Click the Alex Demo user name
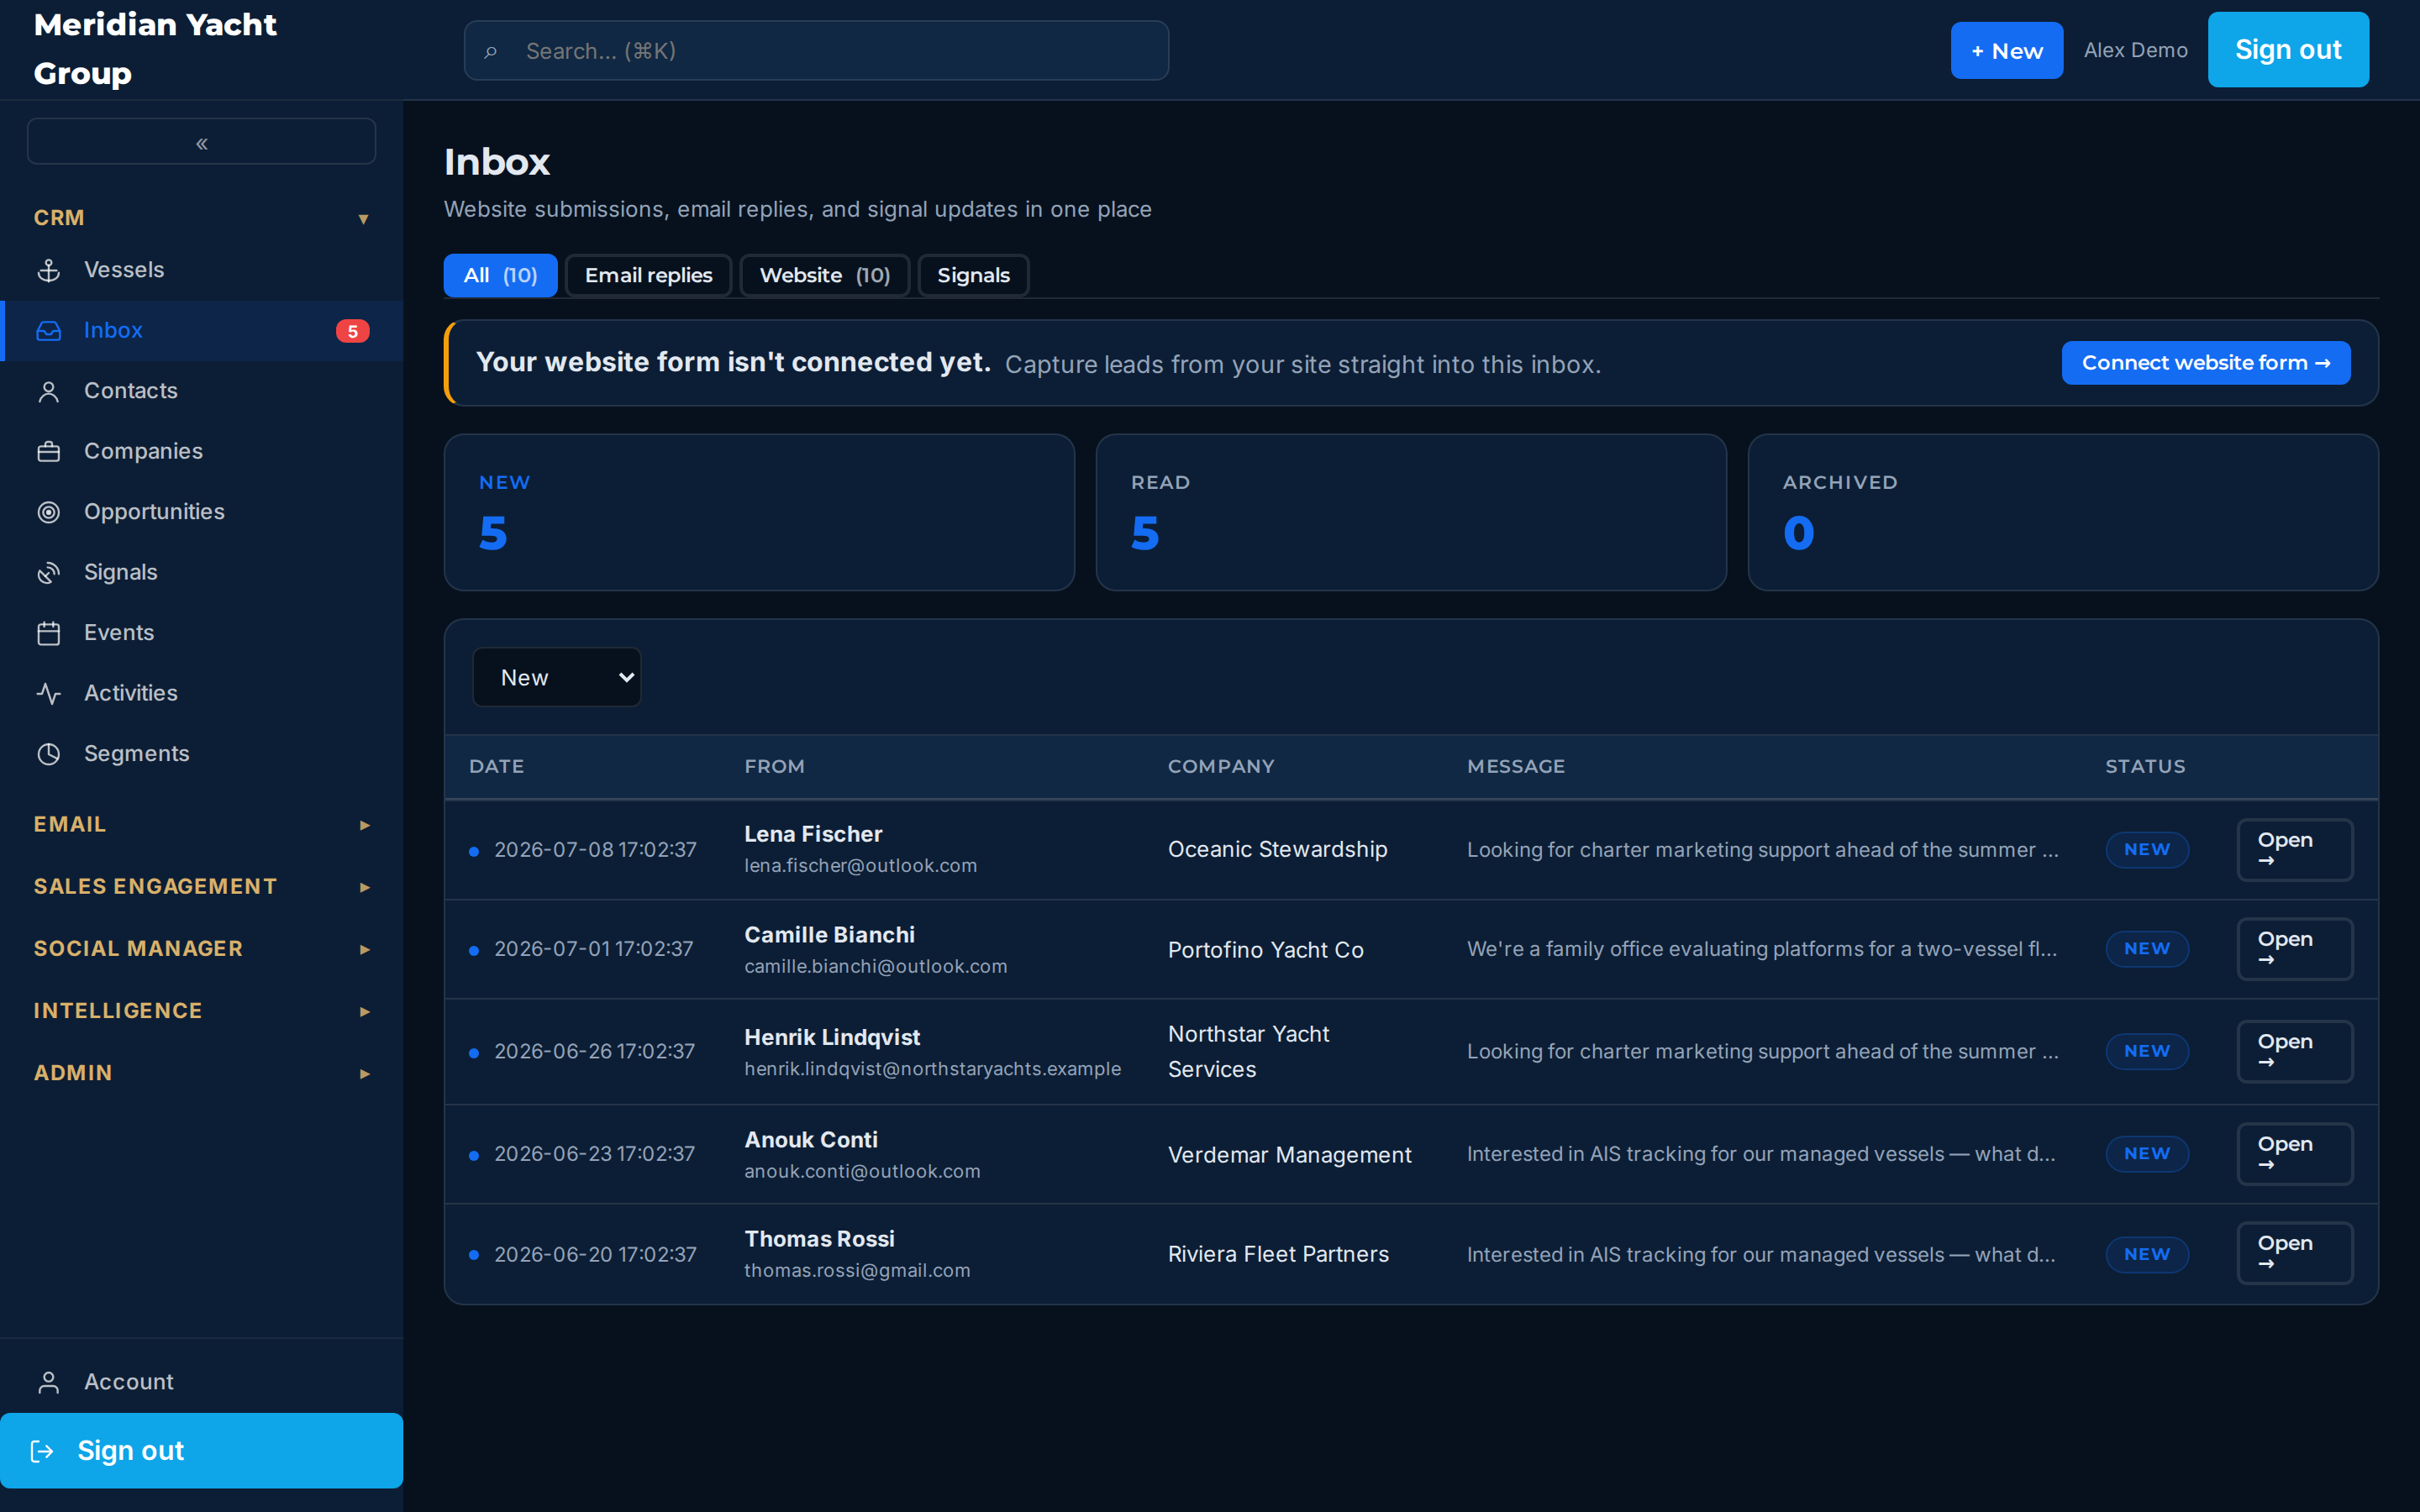2420x1512 pixels. coord(2135,50)
